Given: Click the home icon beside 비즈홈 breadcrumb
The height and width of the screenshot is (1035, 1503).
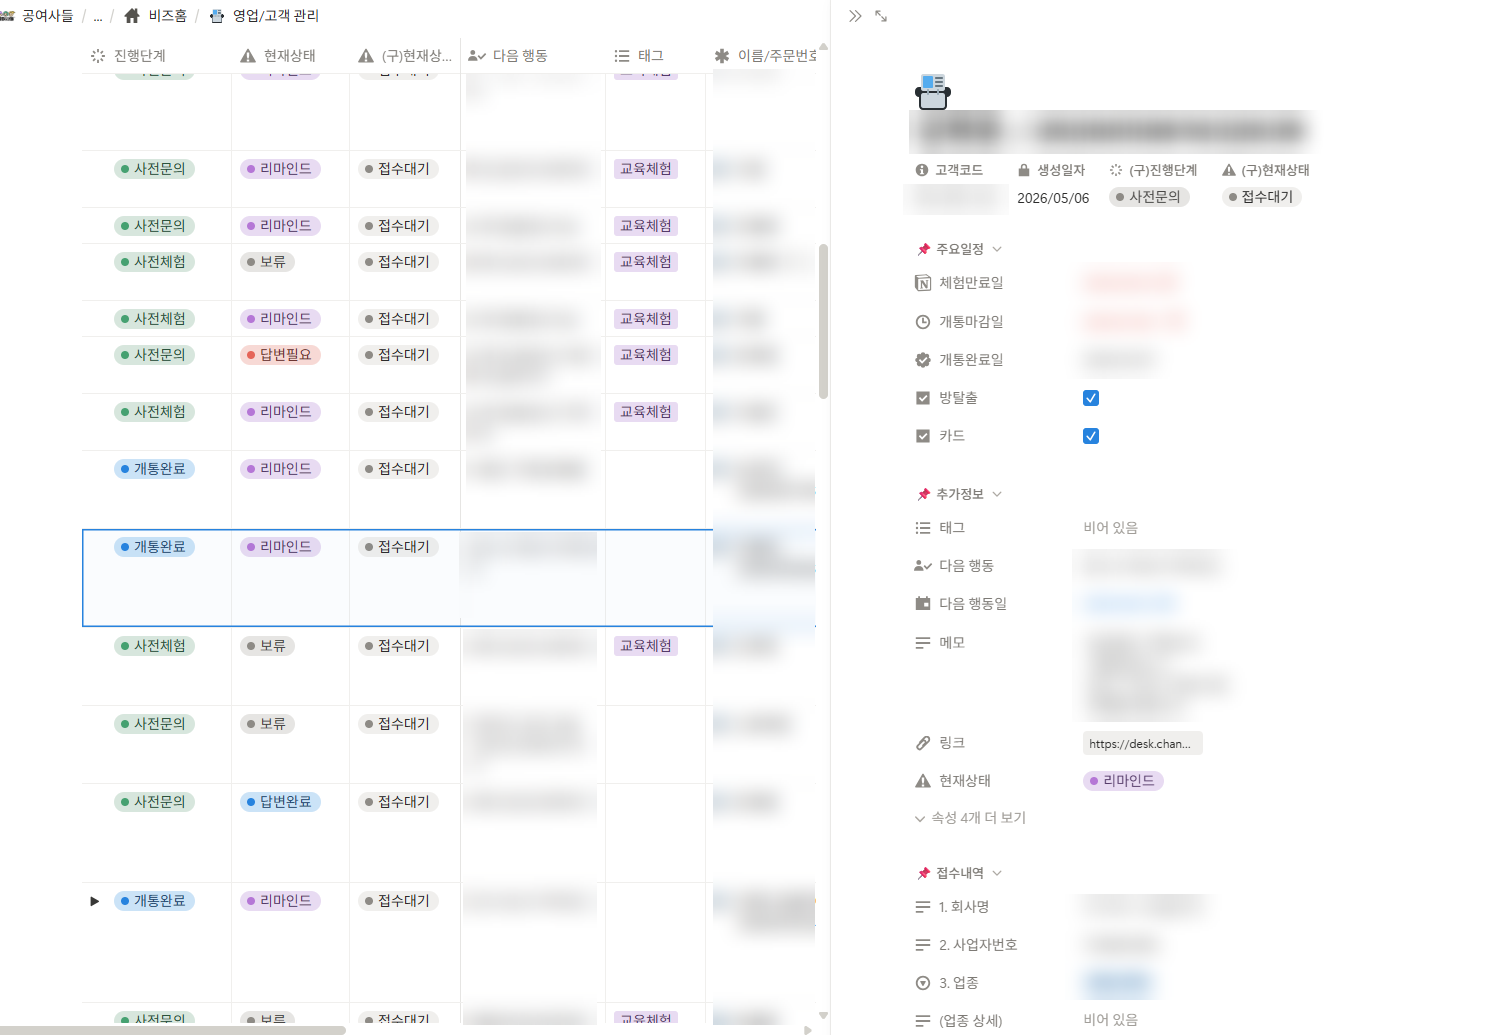Looking at the screenshot, I should point(132,16).
